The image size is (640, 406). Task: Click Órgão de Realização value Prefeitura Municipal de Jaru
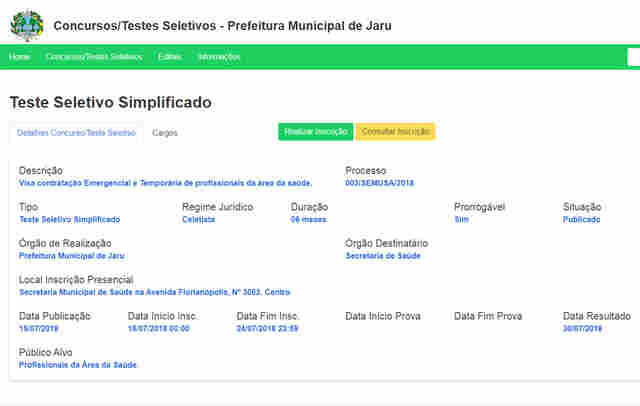tap(71, 256)
